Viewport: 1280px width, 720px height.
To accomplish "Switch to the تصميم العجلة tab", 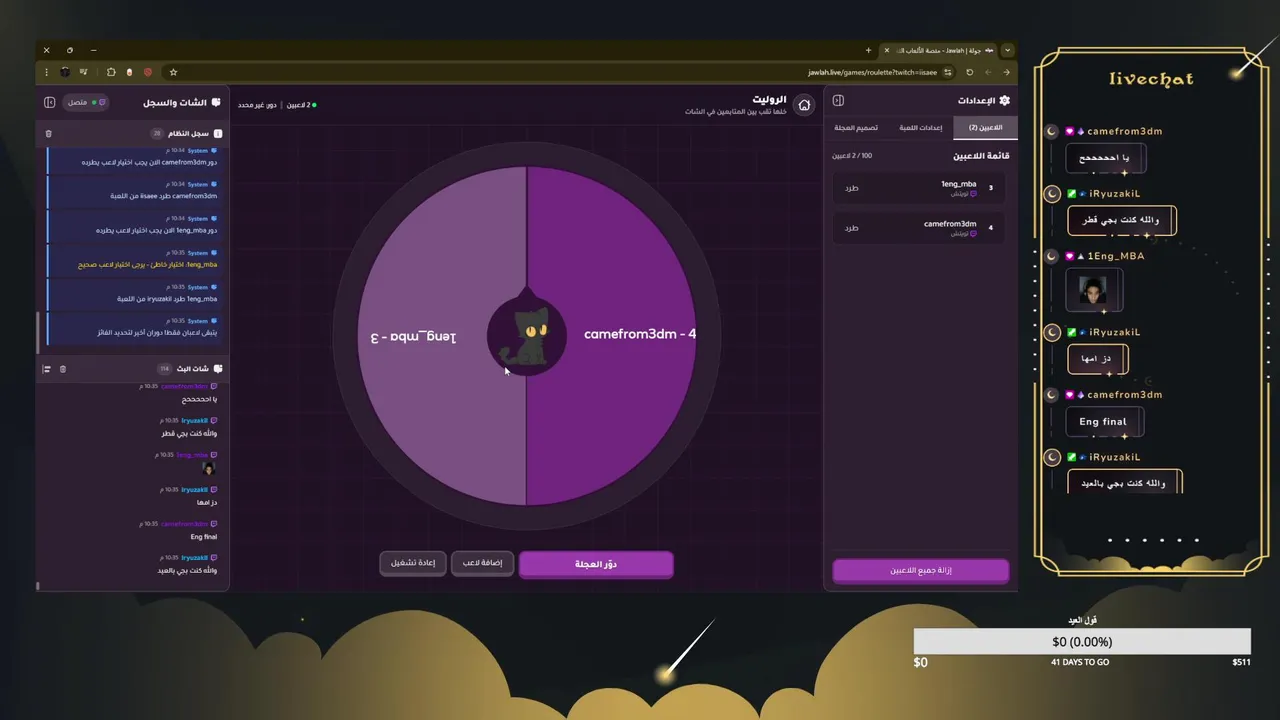I will 856,128.
